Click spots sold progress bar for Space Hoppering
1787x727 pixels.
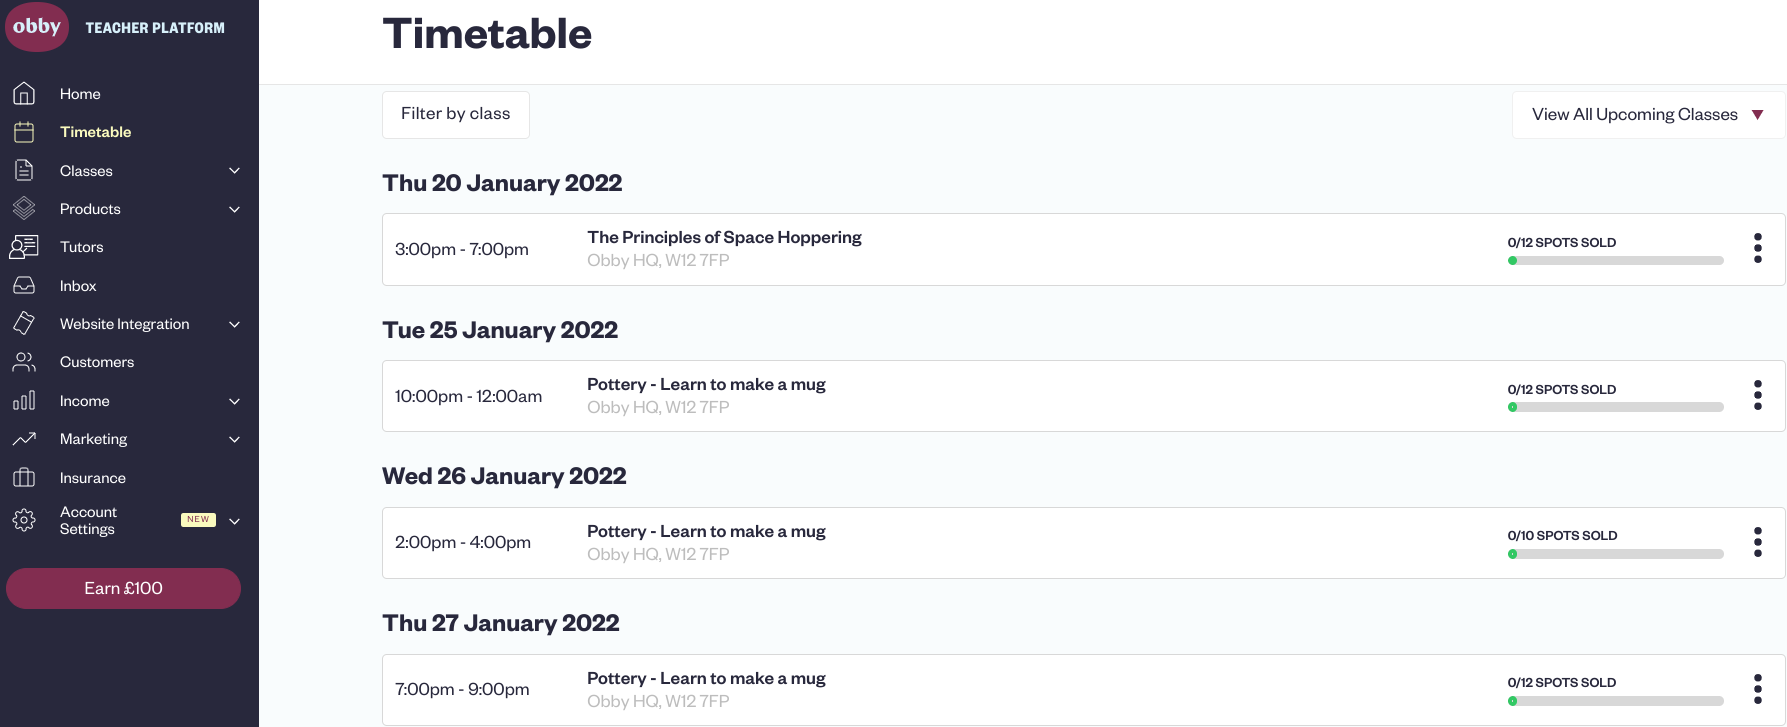(1615, 261)
